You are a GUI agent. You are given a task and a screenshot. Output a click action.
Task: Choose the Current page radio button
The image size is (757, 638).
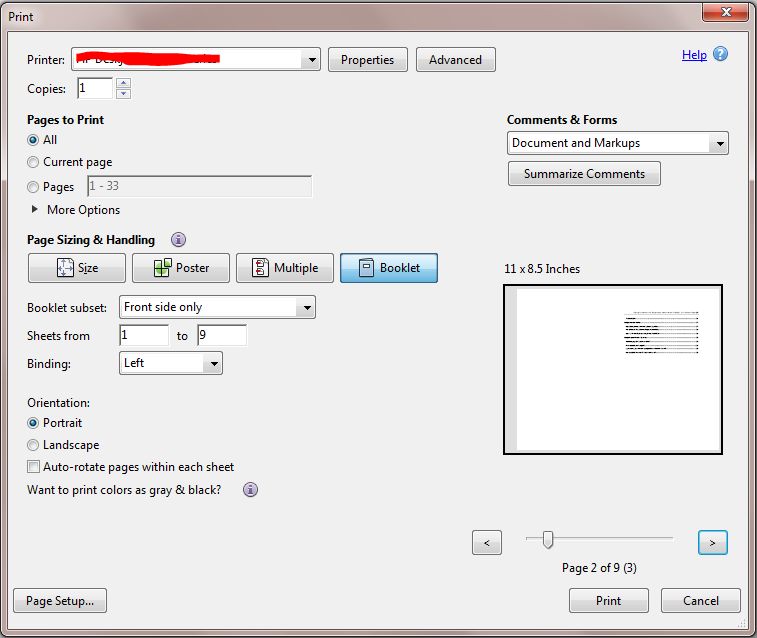pos(33,162)
